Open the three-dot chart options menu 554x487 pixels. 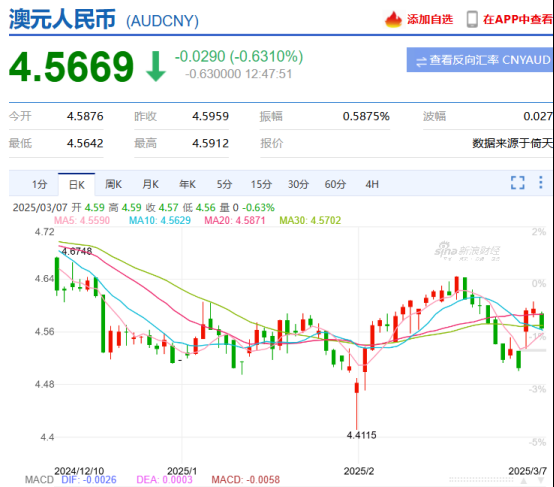pyautogui.click(x=541, y=182)
